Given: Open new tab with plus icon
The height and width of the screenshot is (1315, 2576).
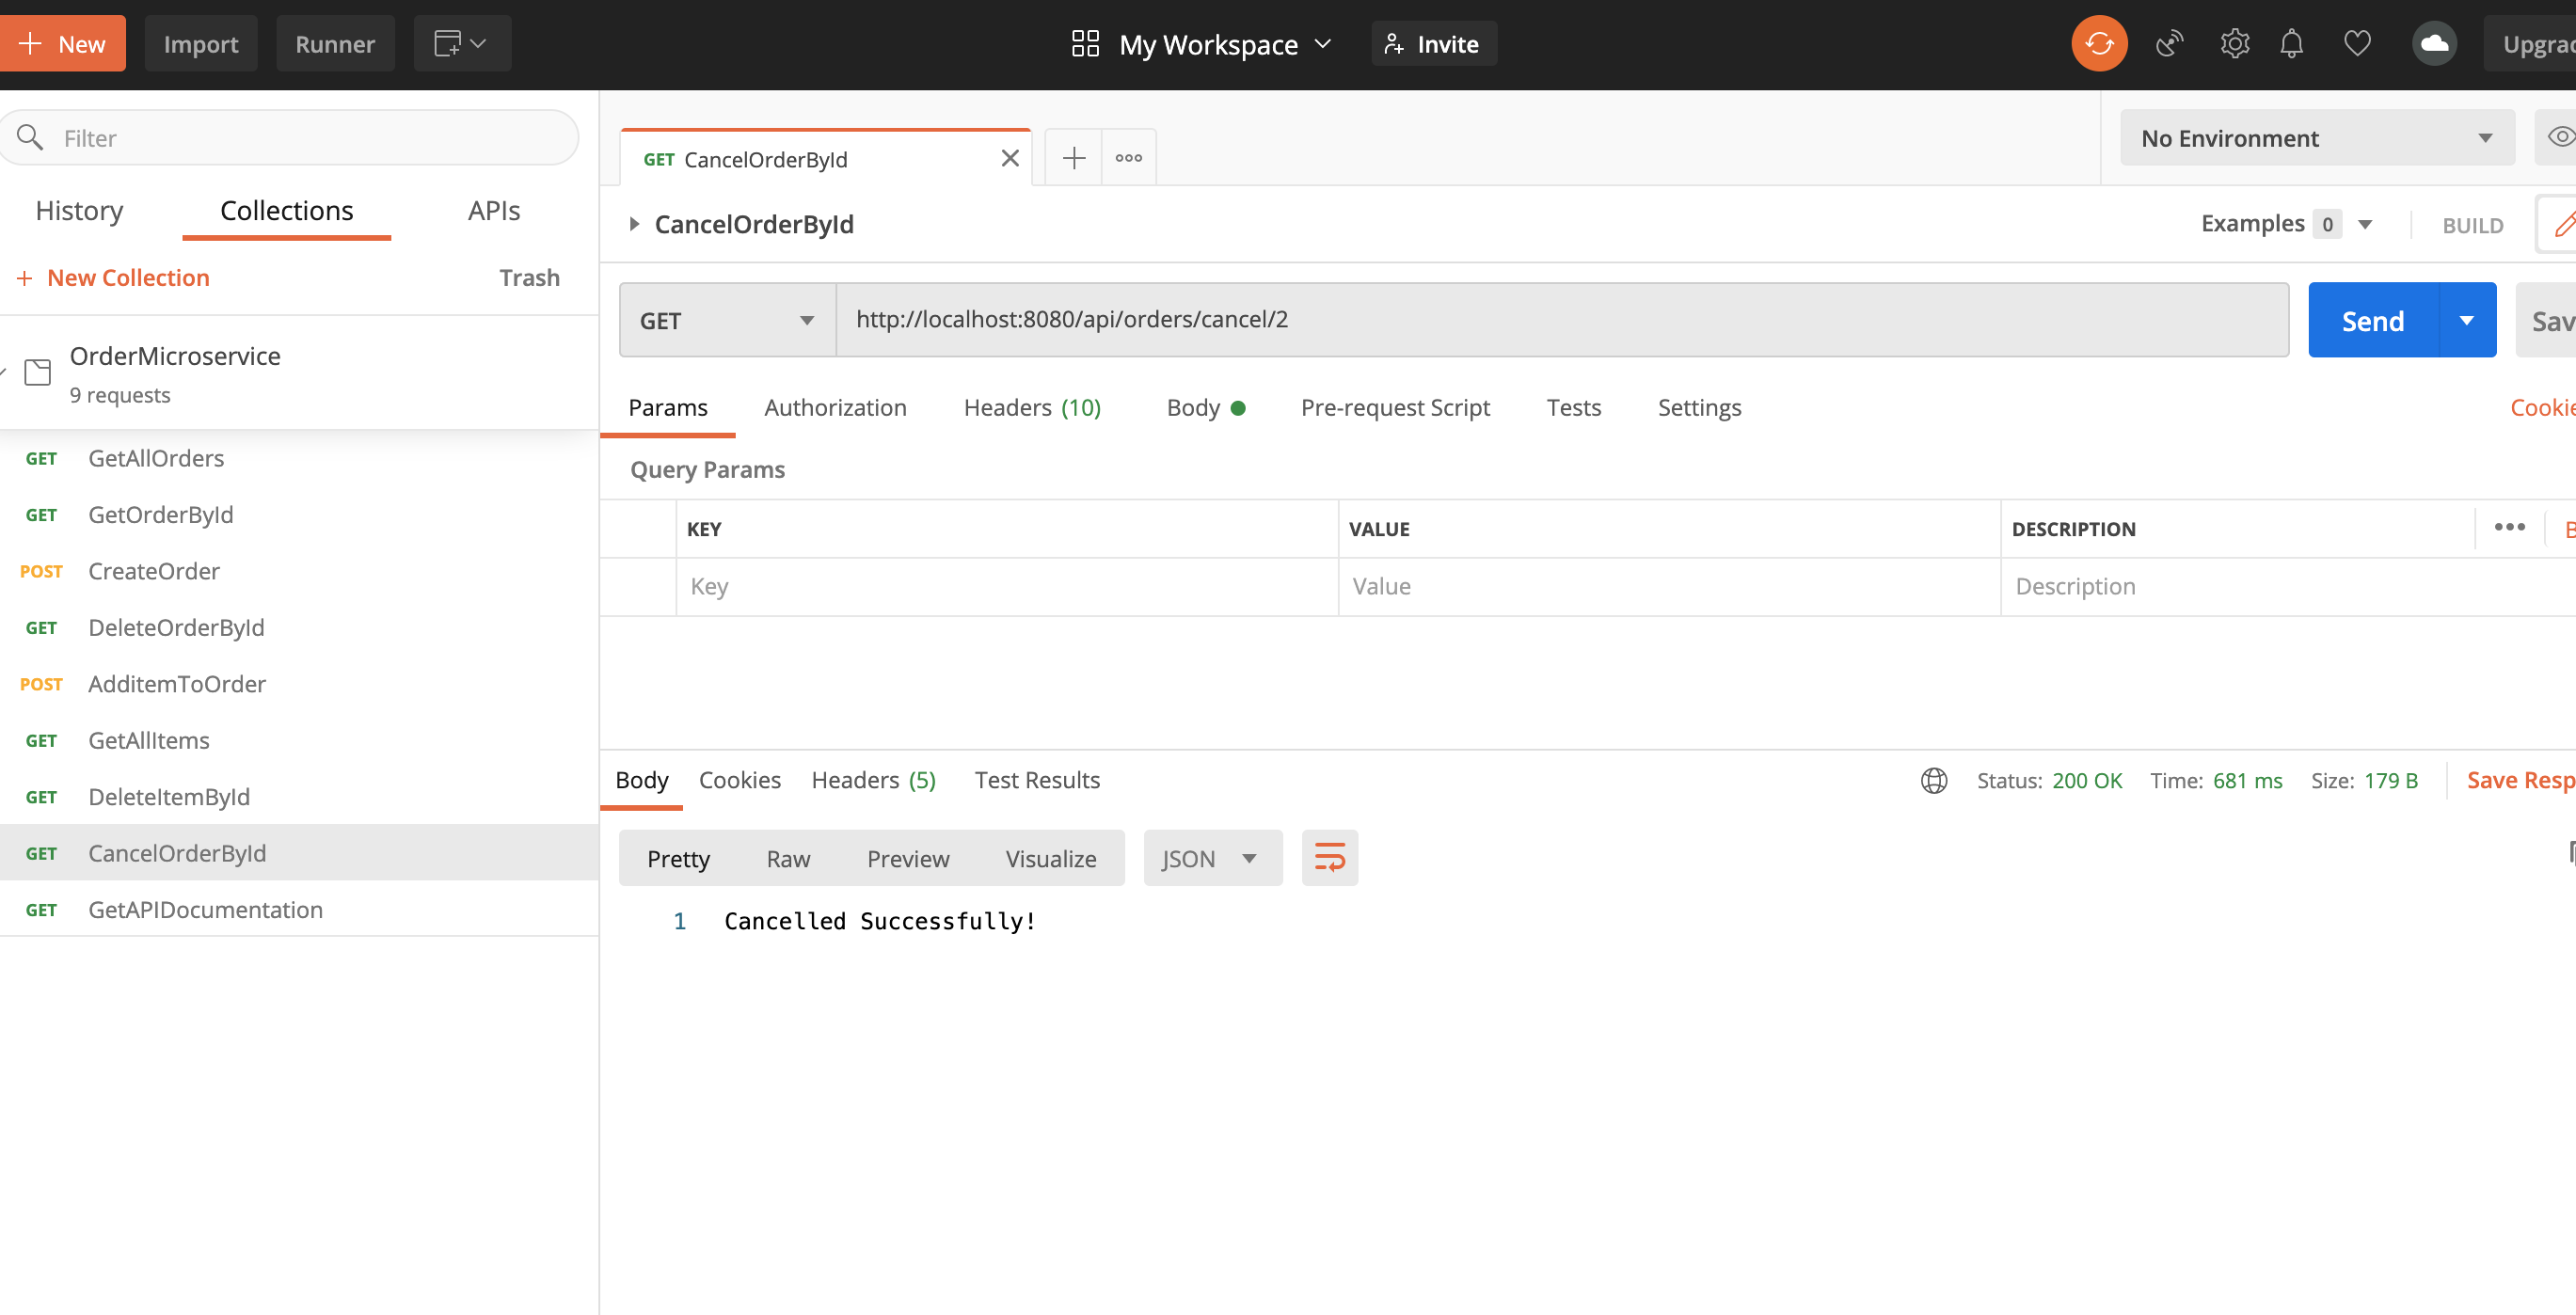Looking at the screenshot, I should (x=1073, y=158).
